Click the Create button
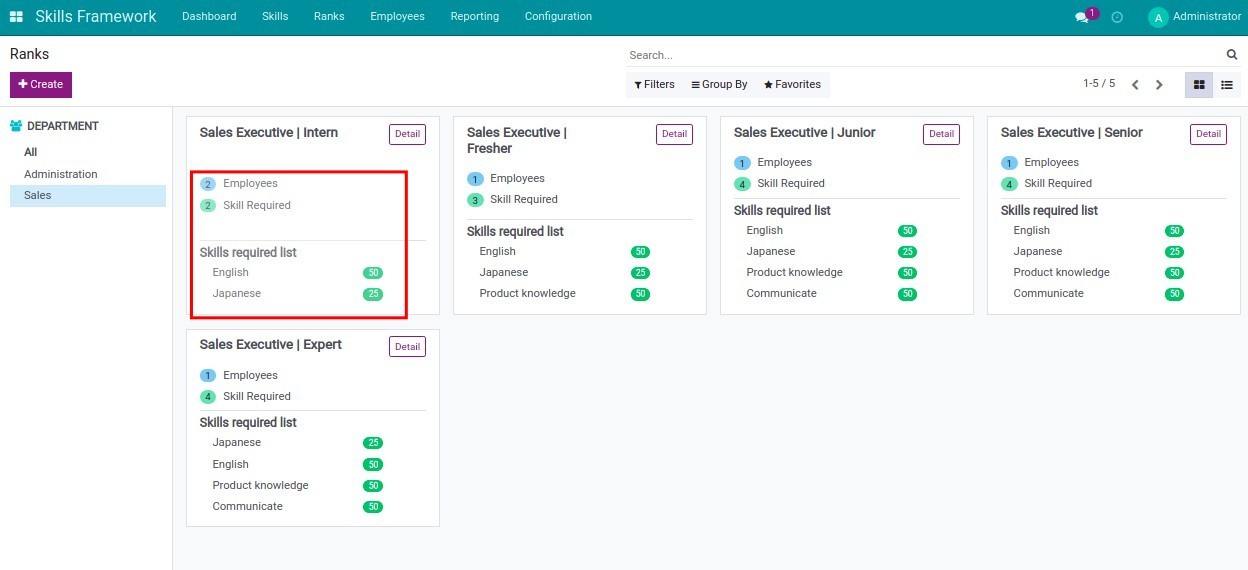 (41, 85)
